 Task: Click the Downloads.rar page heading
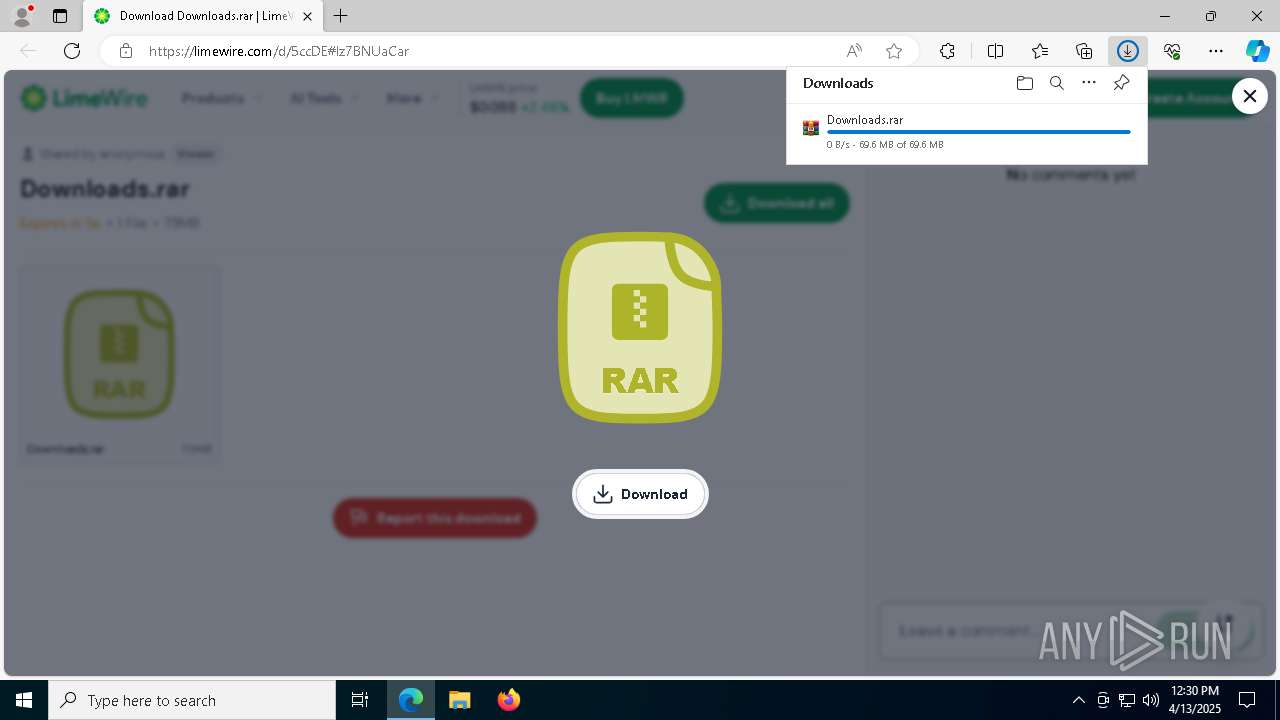pos(105,188)
